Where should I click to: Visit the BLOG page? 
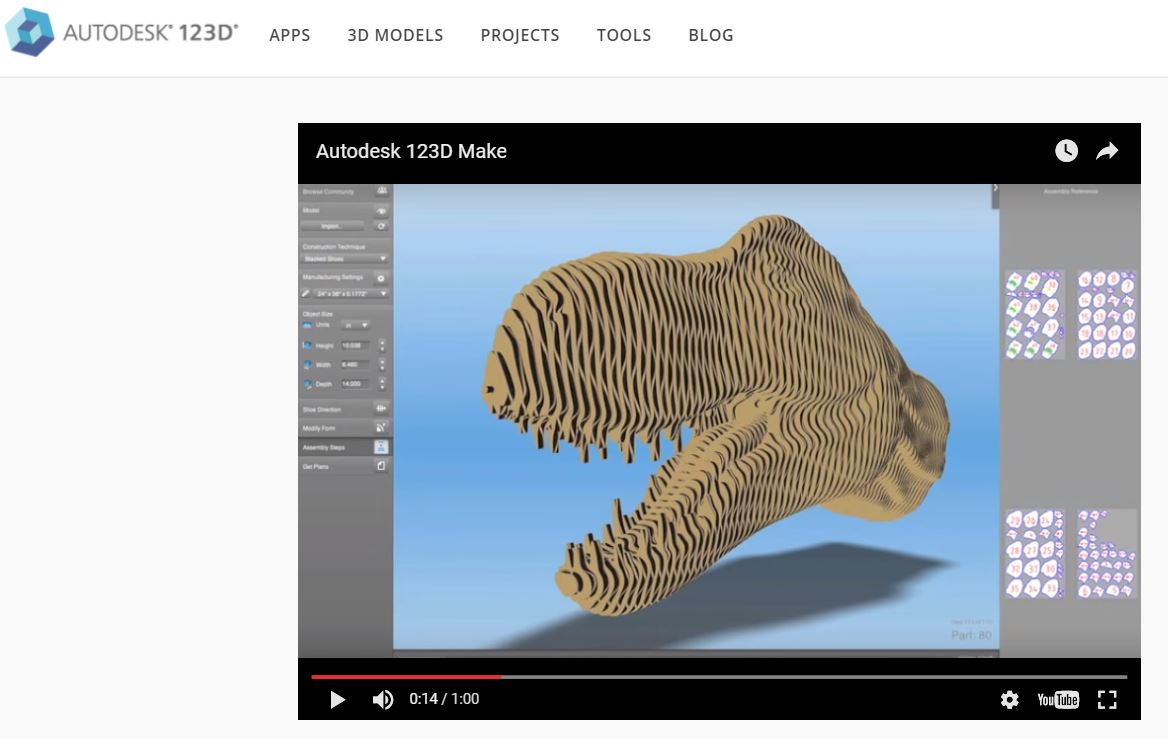point(711,35)
